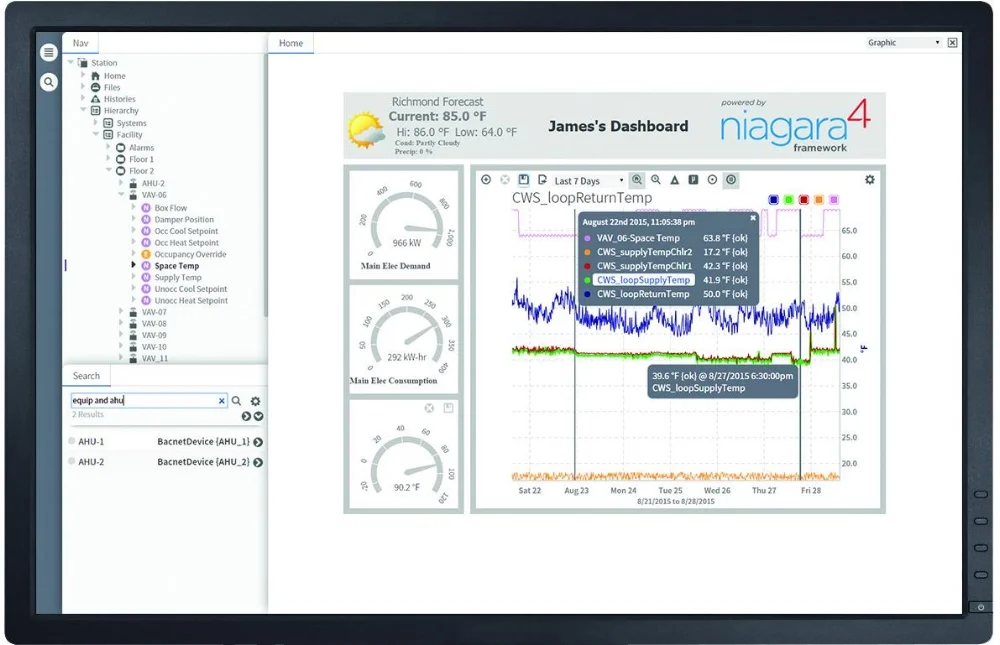Viewport: 1000px width, 645px height.
Task: Click the Main Elec Consumption gauge
Action: click(x=404, y=339)
